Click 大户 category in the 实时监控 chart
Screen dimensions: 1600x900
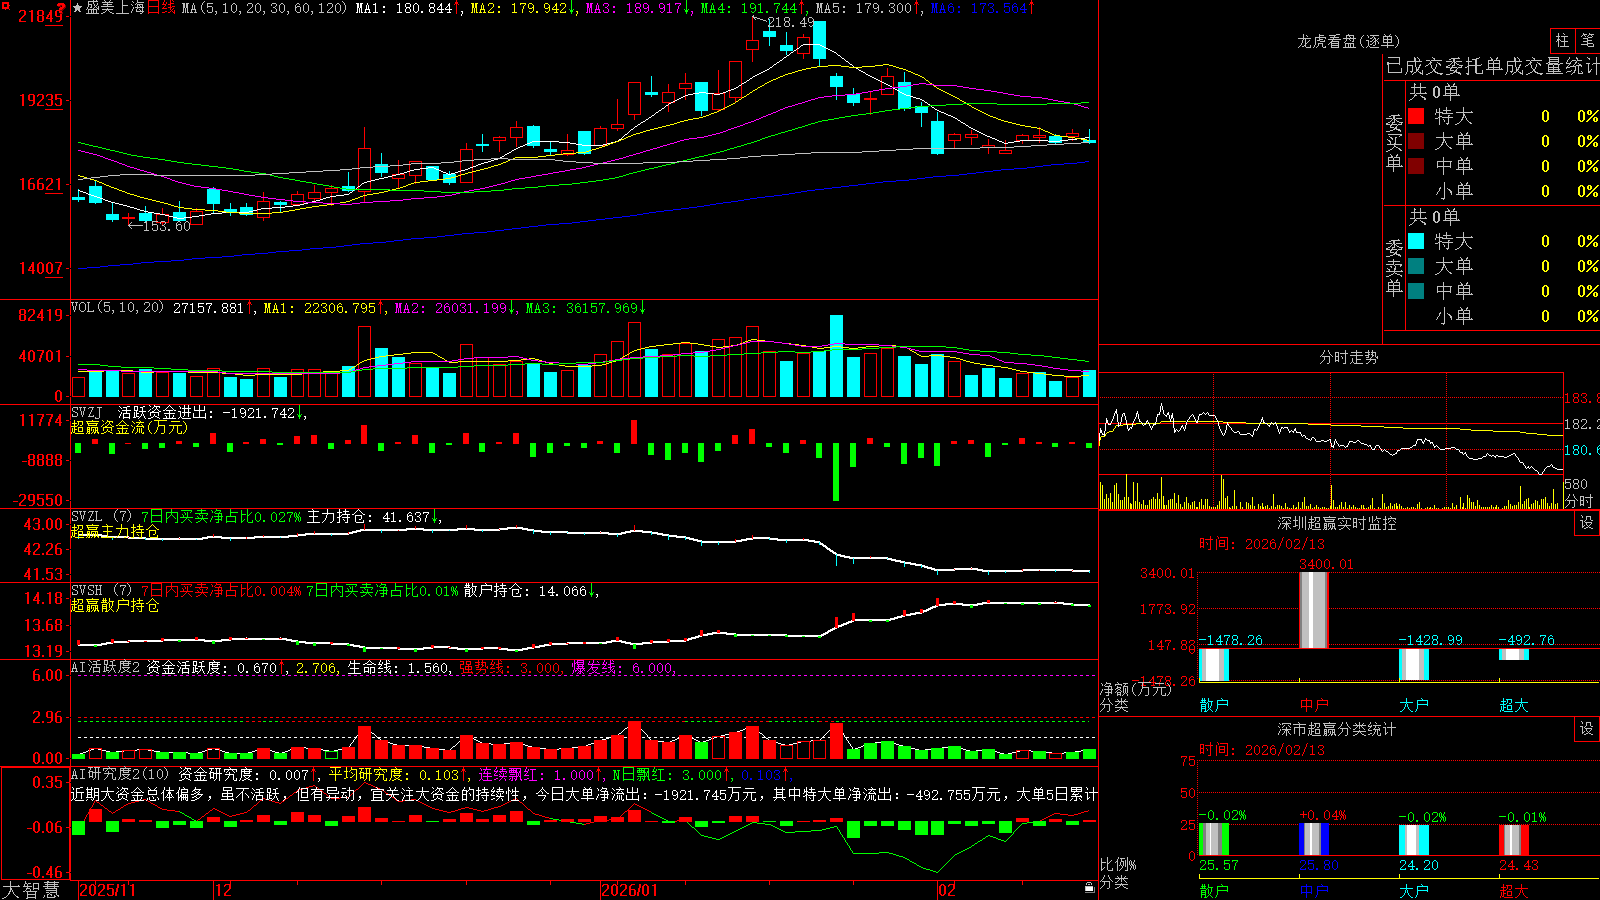(1414, 704)
